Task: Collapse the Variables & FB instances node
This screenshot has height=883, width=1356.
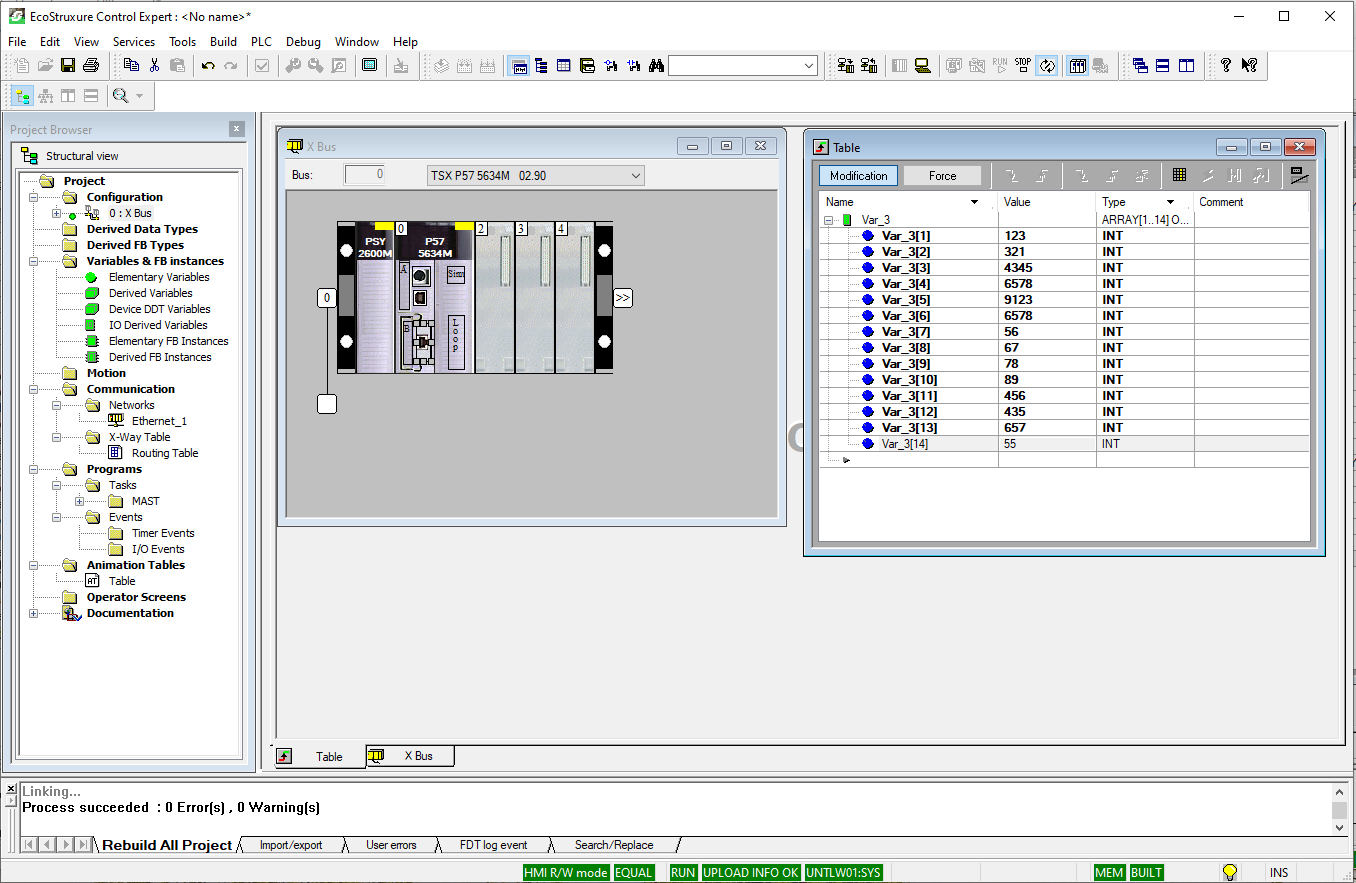Action: 34,261
